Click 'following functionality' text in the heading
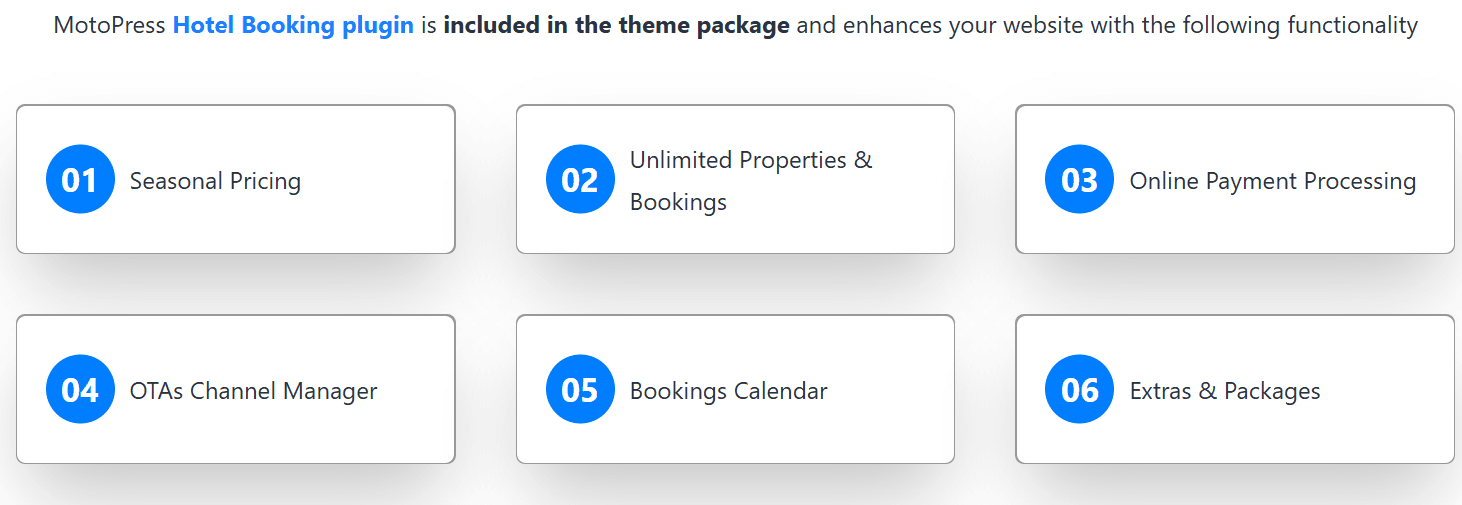Screen dimensions: 1462x505 1299,25
